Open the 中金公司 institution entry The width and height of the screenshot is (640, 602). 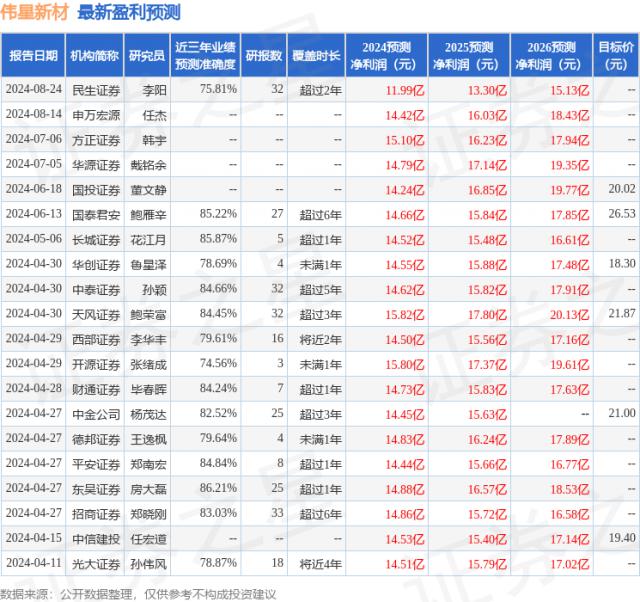(x=95, y=413)
